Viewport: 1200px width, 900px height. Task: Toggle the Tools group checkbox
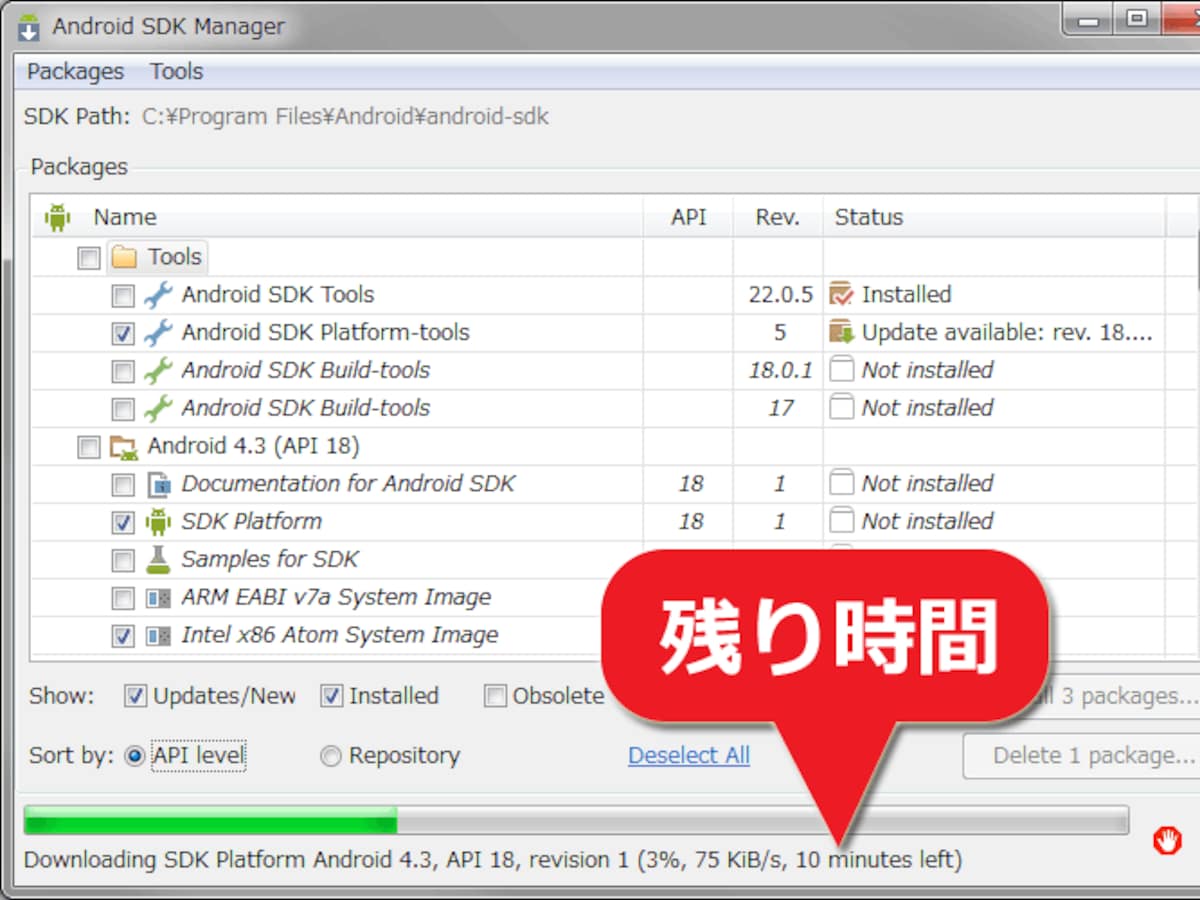pos(89,258)
